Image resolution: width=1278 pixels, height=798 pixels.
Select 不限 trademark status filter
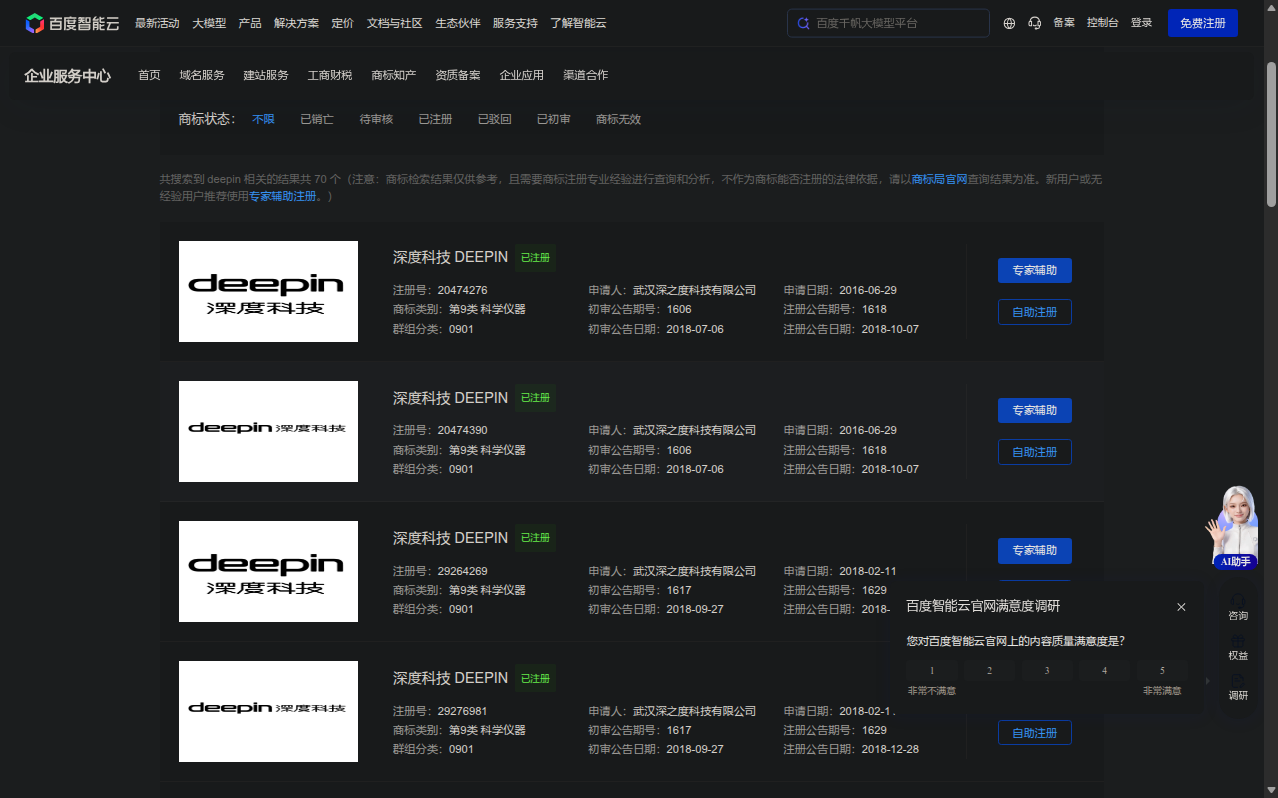point(263,119)
